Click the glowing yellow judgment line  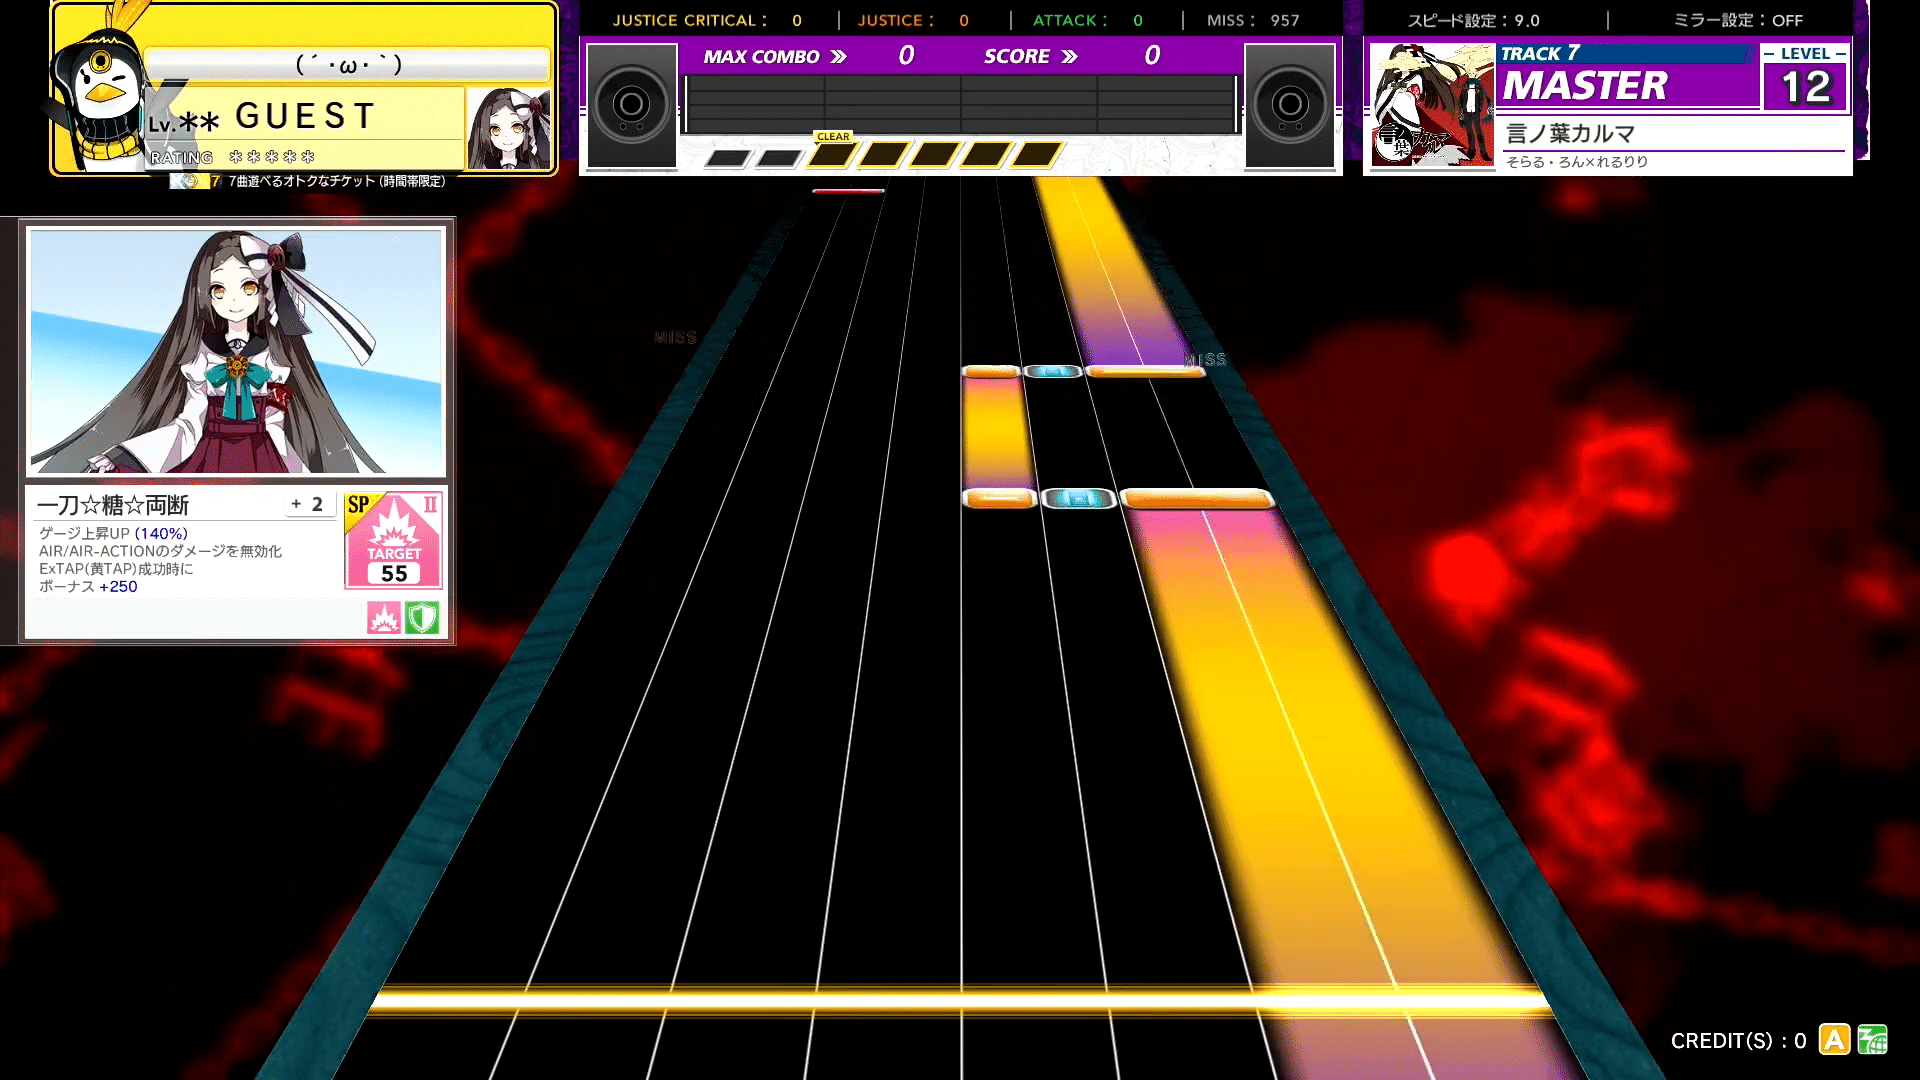[x=960, y=1000]
